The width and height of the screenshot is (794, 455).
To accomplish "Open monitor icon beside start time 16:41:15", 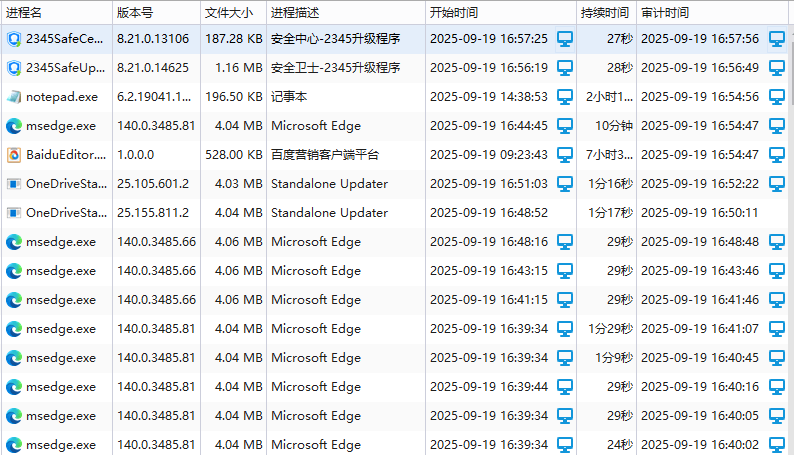I will click(x=565, y=300).
